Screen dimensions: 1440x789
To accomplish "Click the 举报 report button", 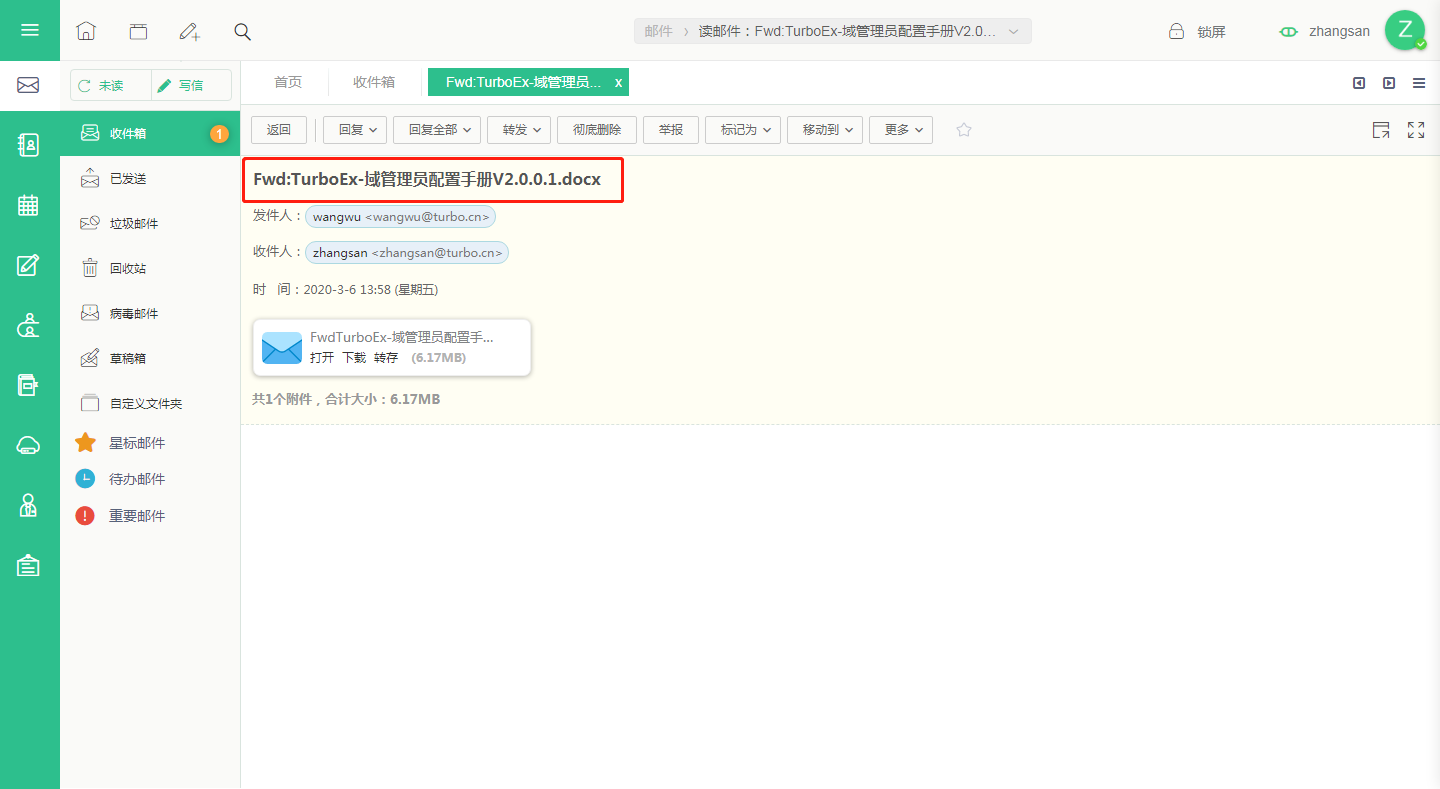I will pyautogui.click(x=671, y=130).
